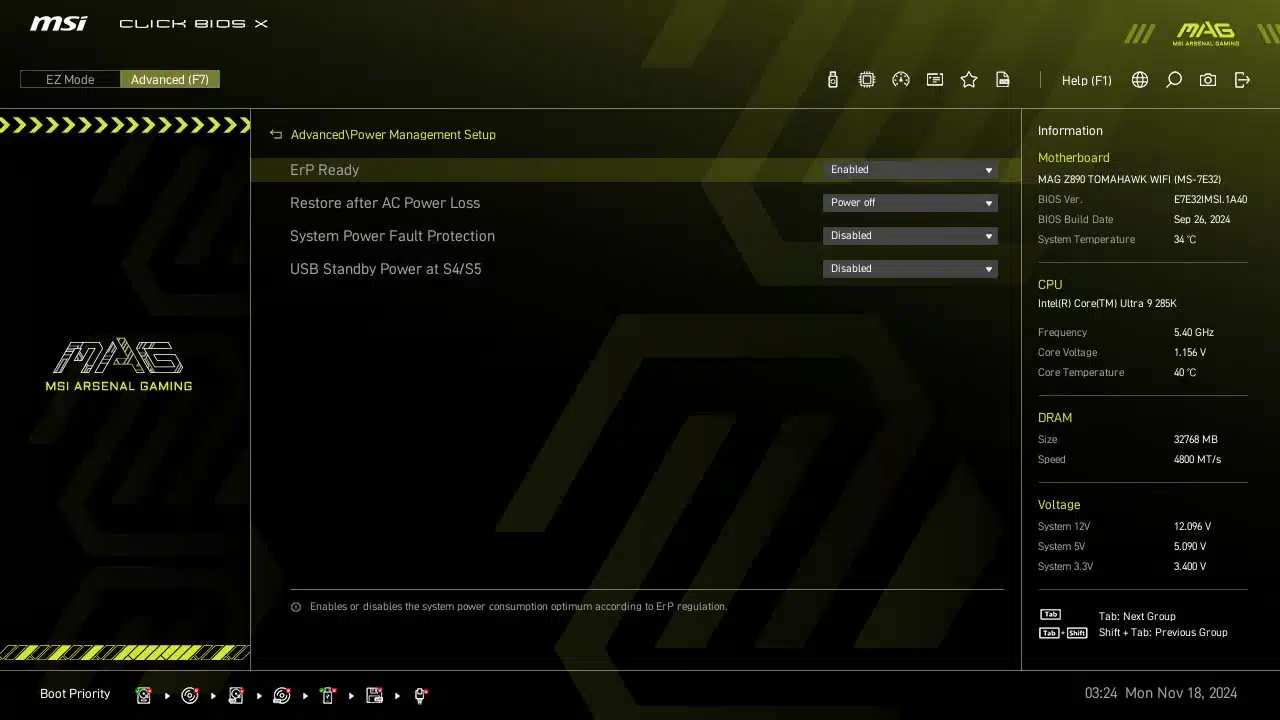Click System 3.3V value 3.400 V
Image resolution: width=1280 pixels, height=720 pixels.
(1190, 567)
